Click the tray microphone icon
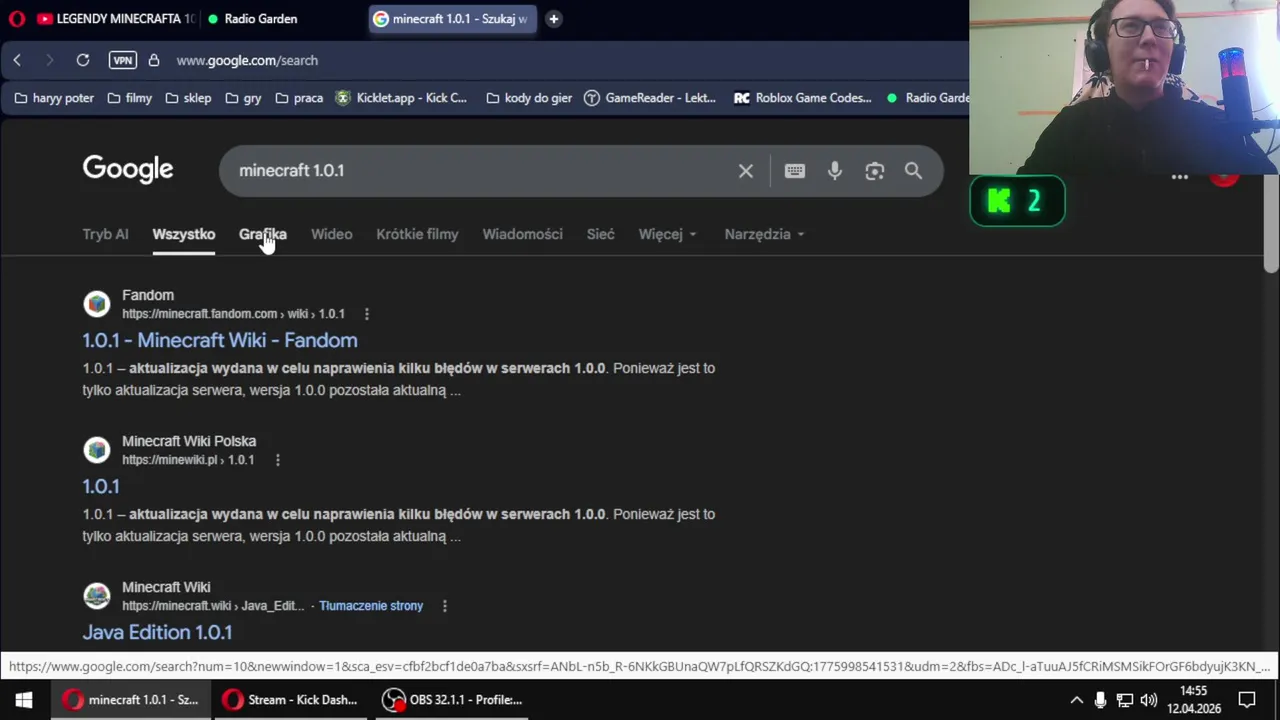 (x=1100, y=700)
